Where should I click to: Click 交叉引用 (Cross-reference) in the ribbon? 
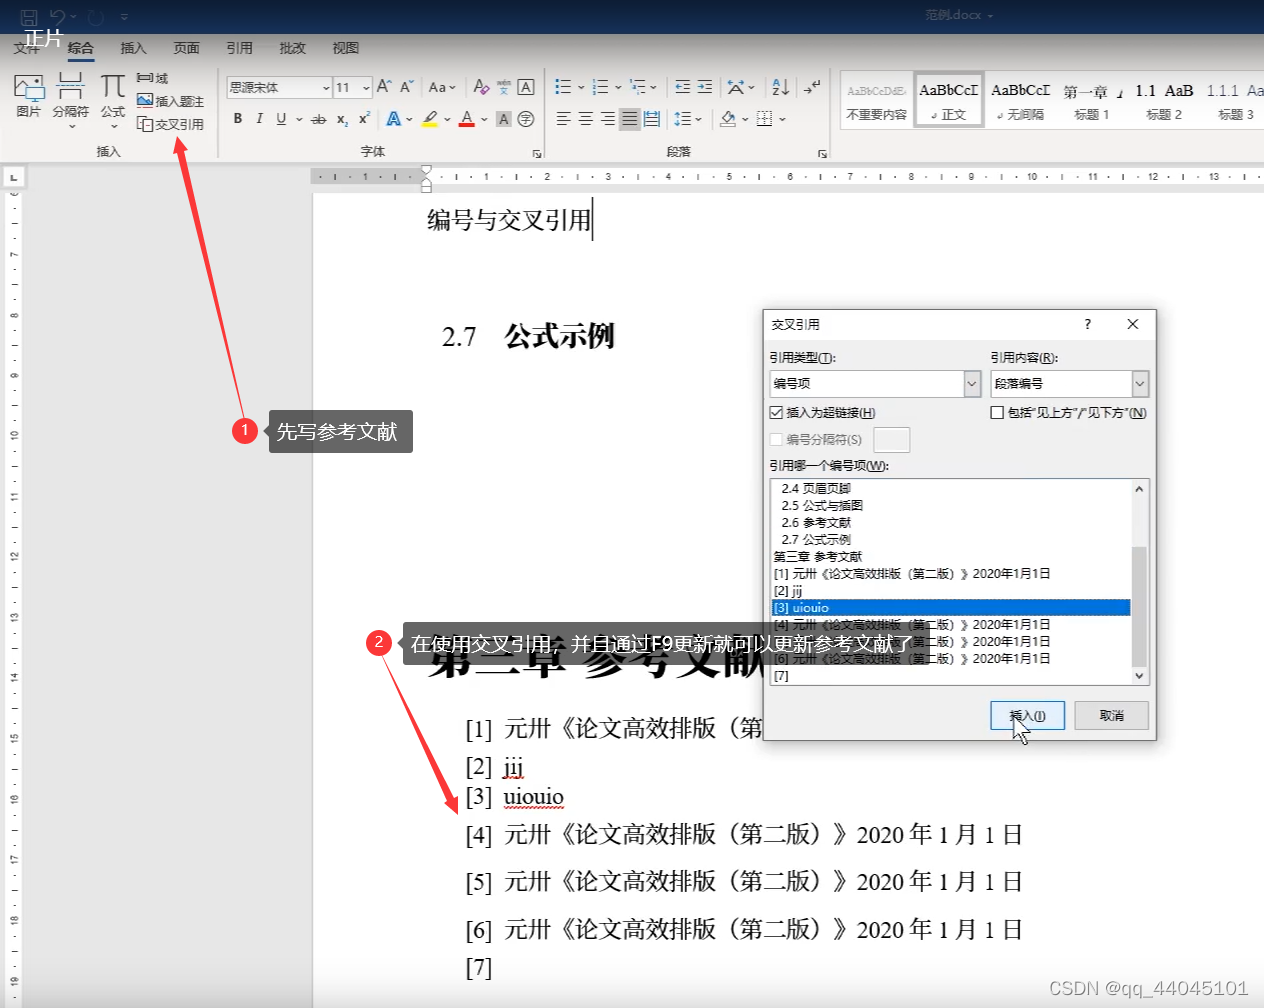[x=170, y=124]
